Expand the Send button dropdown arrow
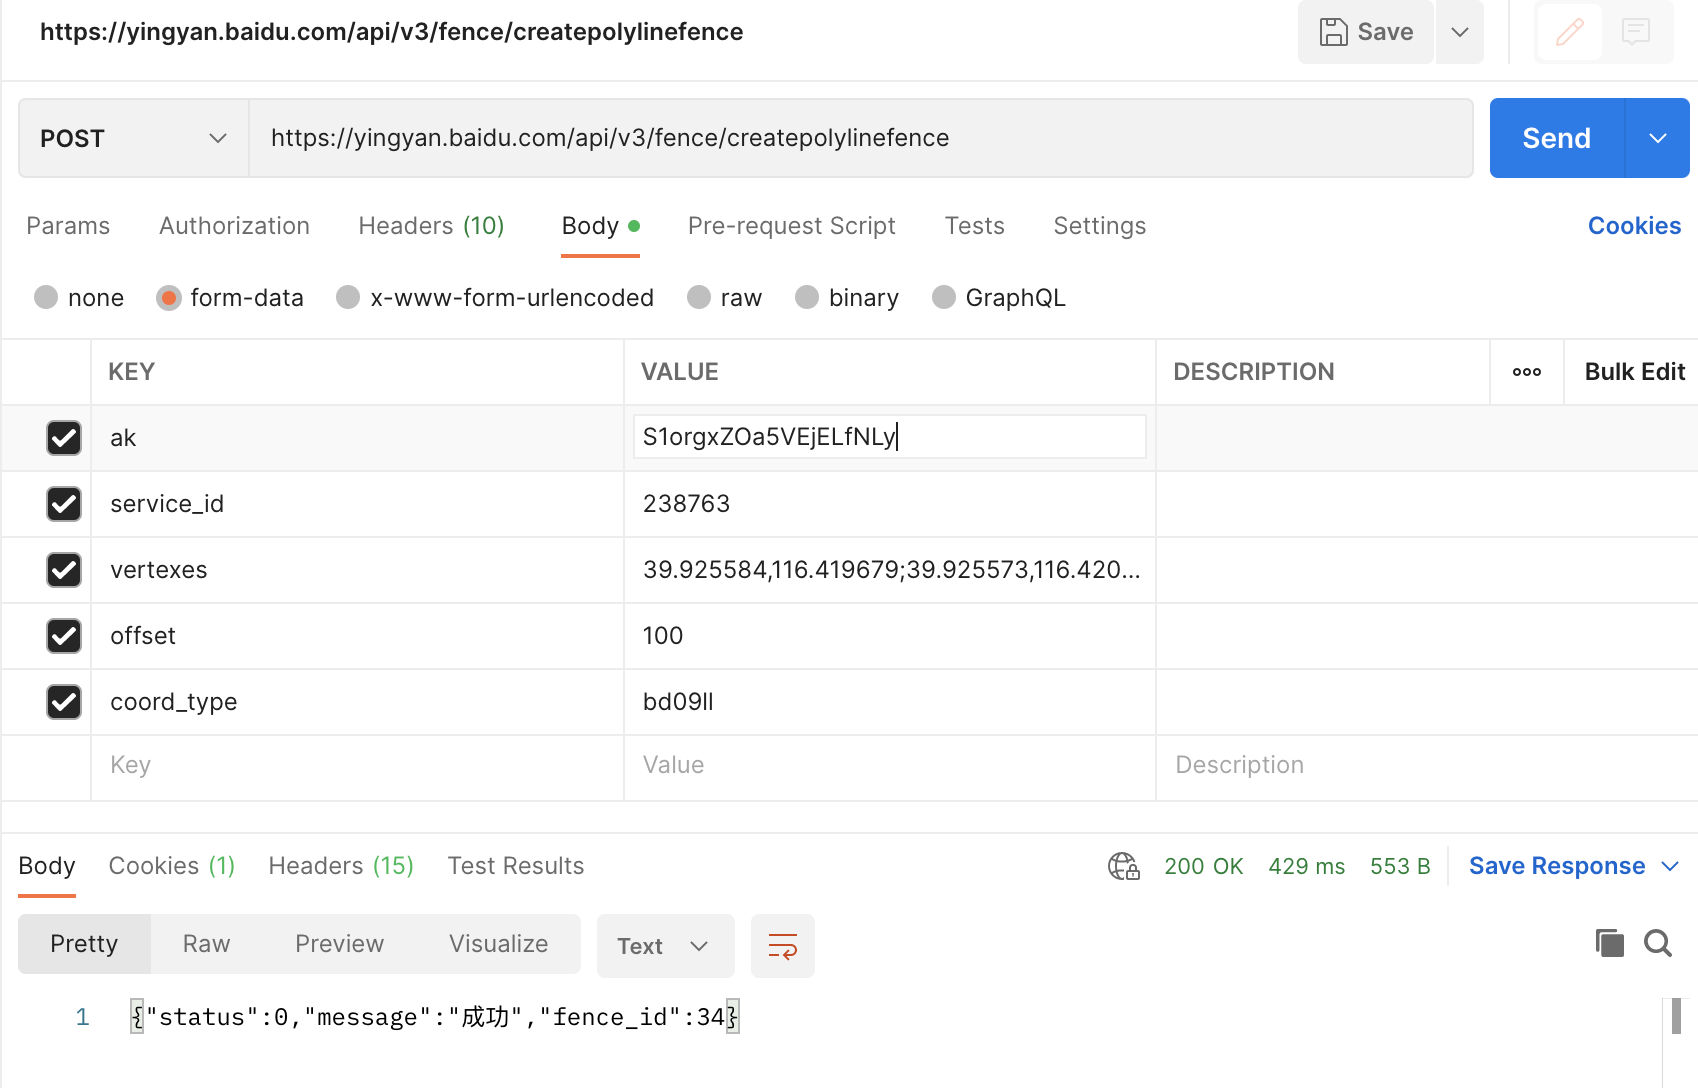This screenshot has height=1088, width=1698. point(1657,138)
